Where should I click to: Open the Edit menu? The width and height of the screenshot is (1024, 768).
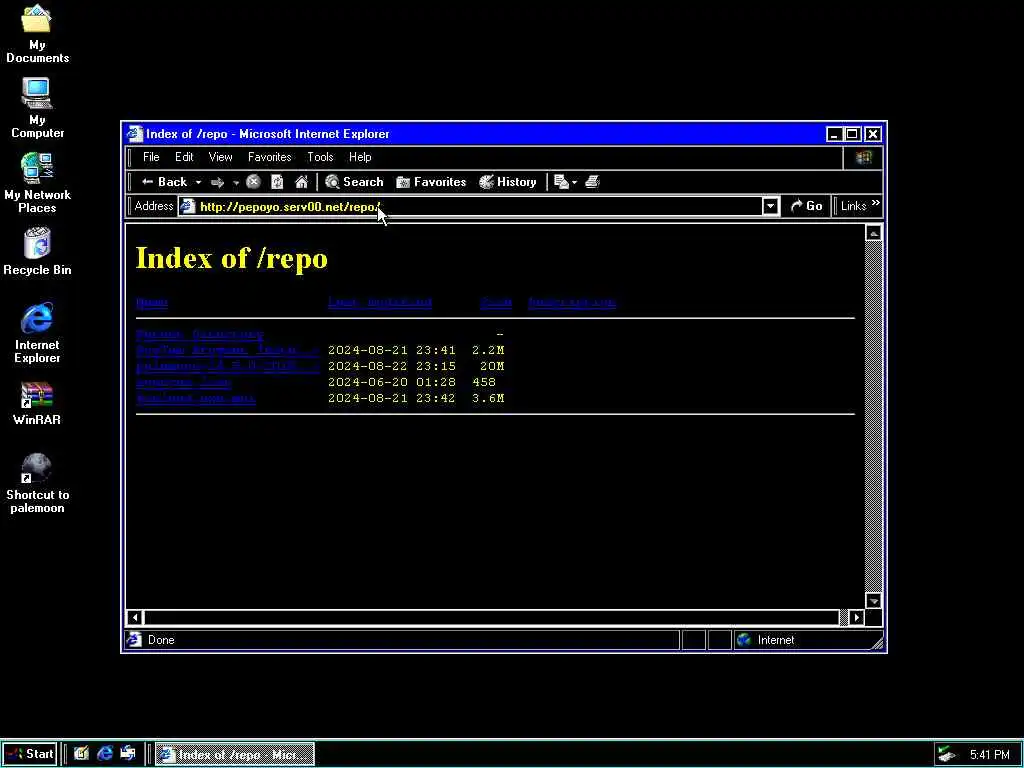(x=184, y=157)
